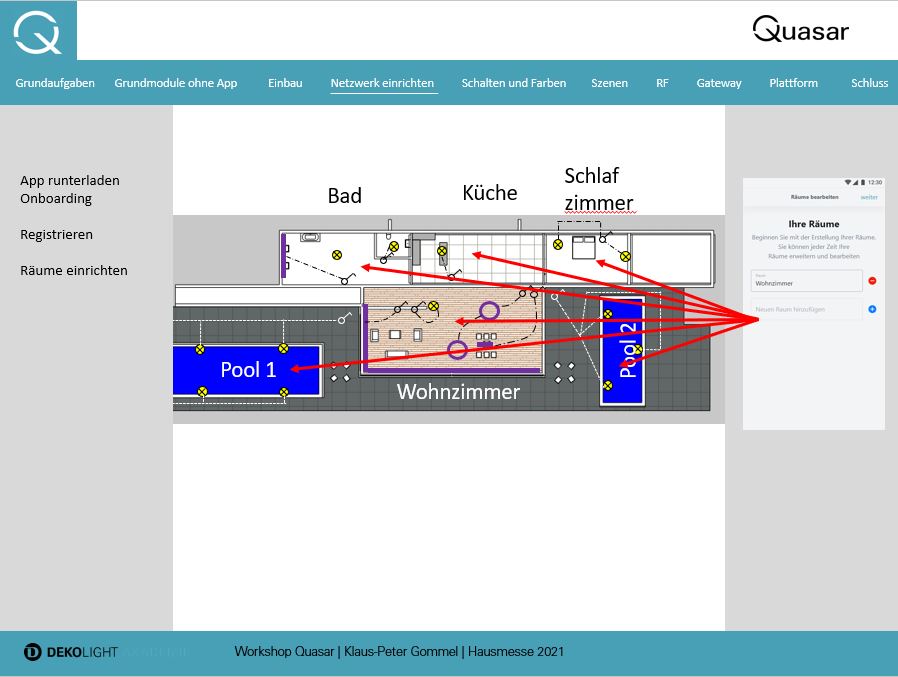This screenshot has width=898, height=677.
Task: Click the yellow lamp symbol in the Bad room
Action: pos(337,255)
